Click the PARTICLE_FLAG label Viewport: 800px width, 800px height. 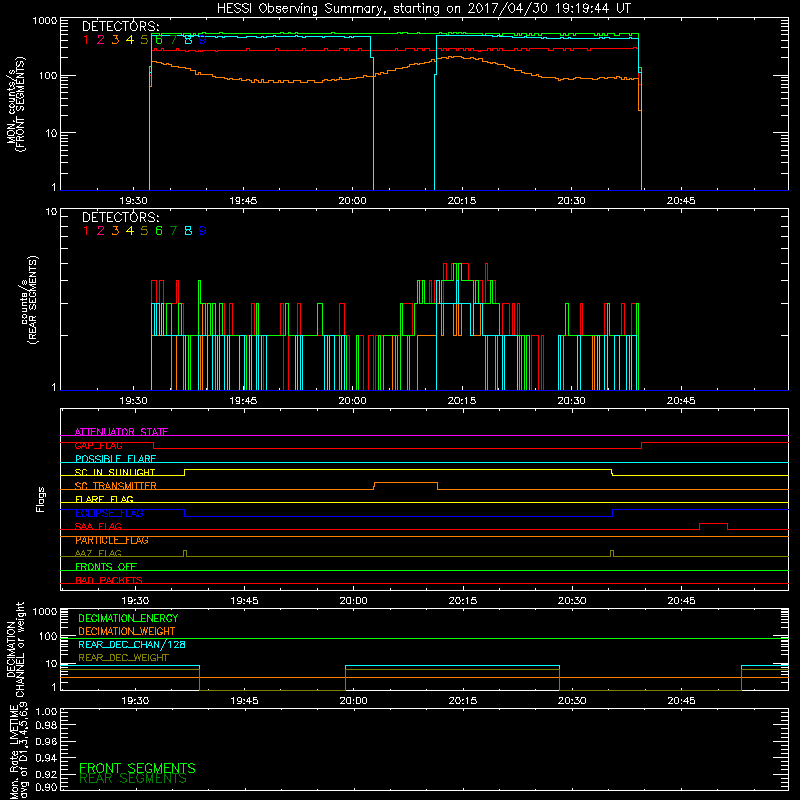(112, 540)
